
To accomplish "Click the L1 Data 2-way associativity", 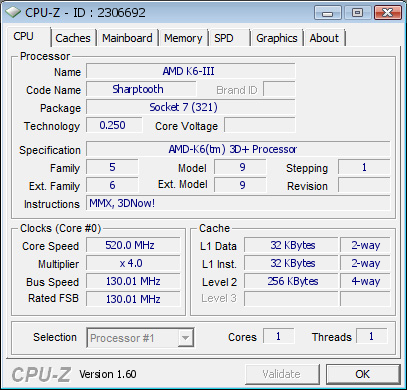I will (365, 245).
